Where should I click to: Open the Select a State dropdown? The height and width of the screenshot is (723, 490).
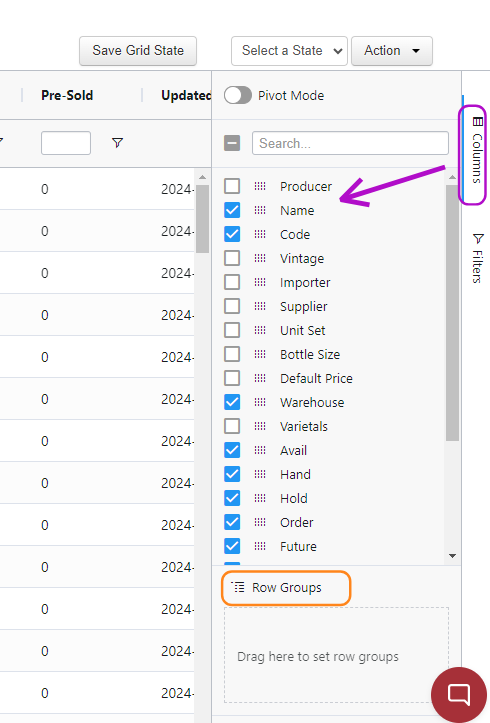click(x=289, y=51)
